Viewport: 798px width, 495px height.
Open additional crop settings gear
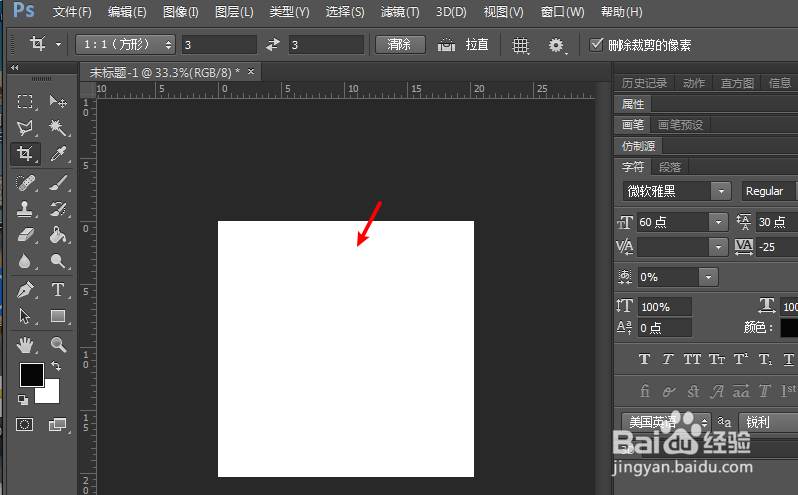pos(556,45)
